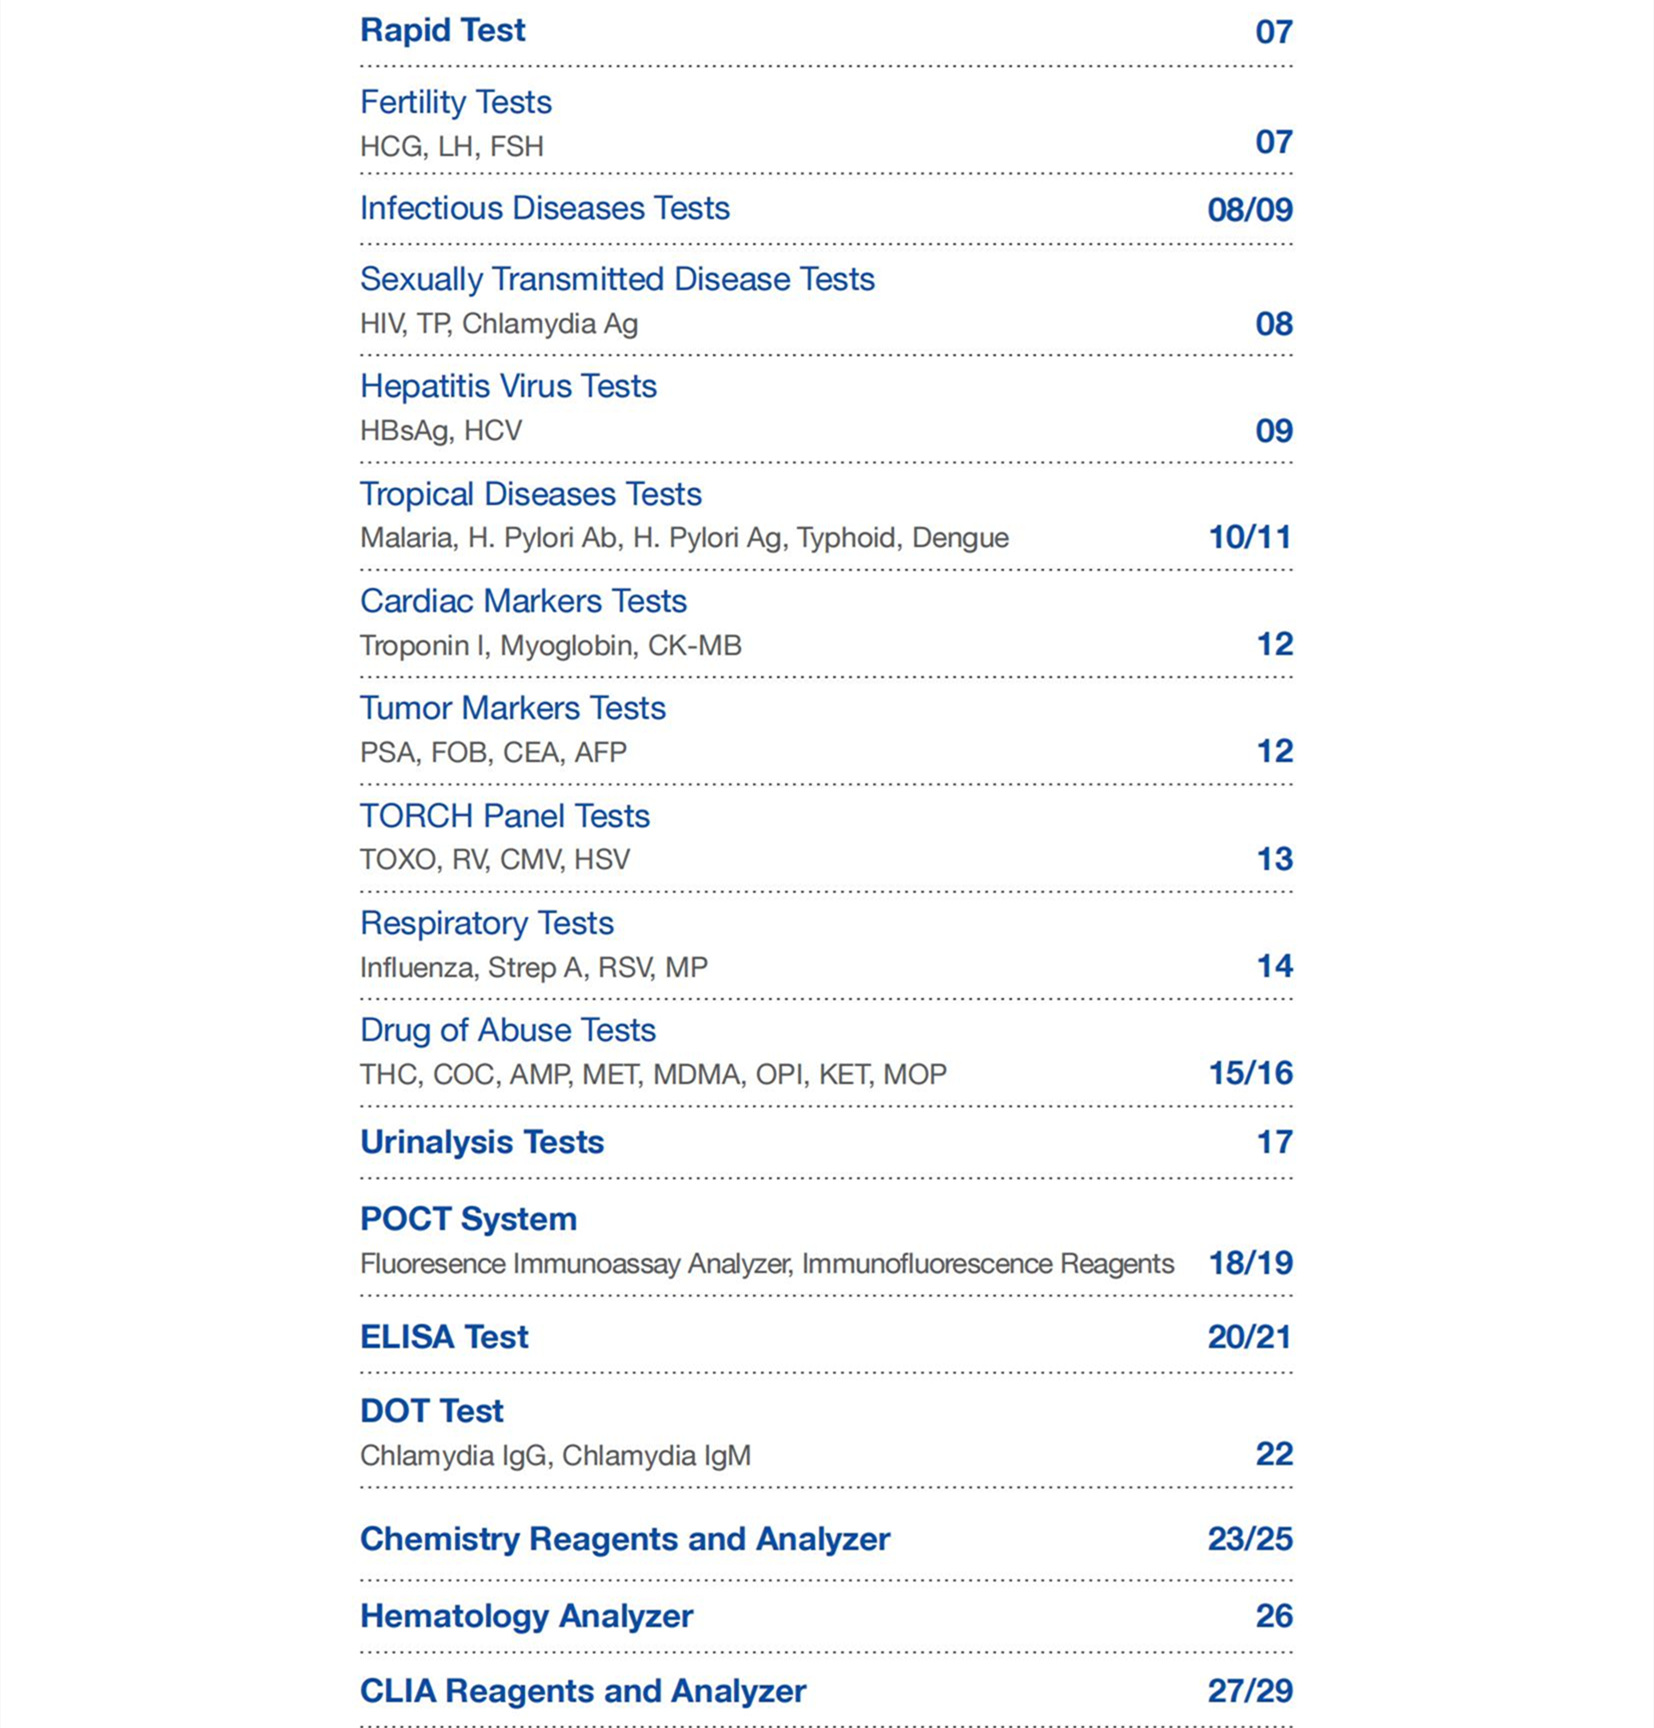Select Respiratory Tests heading
The width and height of the screenshot is (1654, 1728).
[487, 923]
